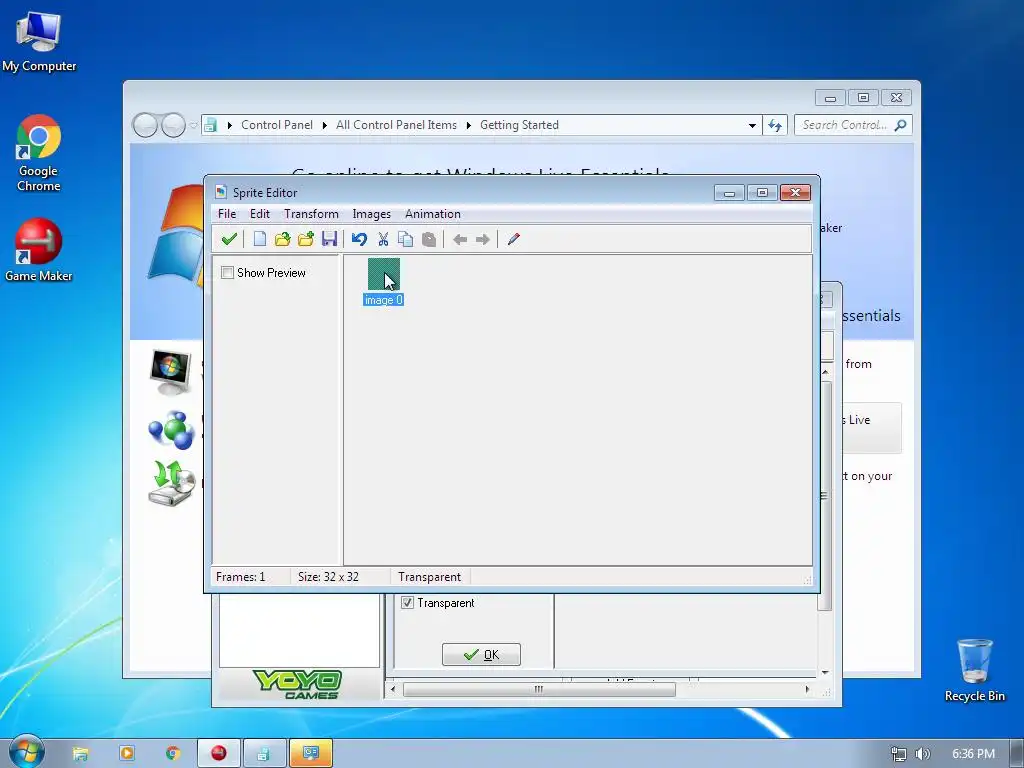Viewport: 1024px width, 768px height.
Task: Save sprite with the floppy disk icon
Action: point(329,239)
